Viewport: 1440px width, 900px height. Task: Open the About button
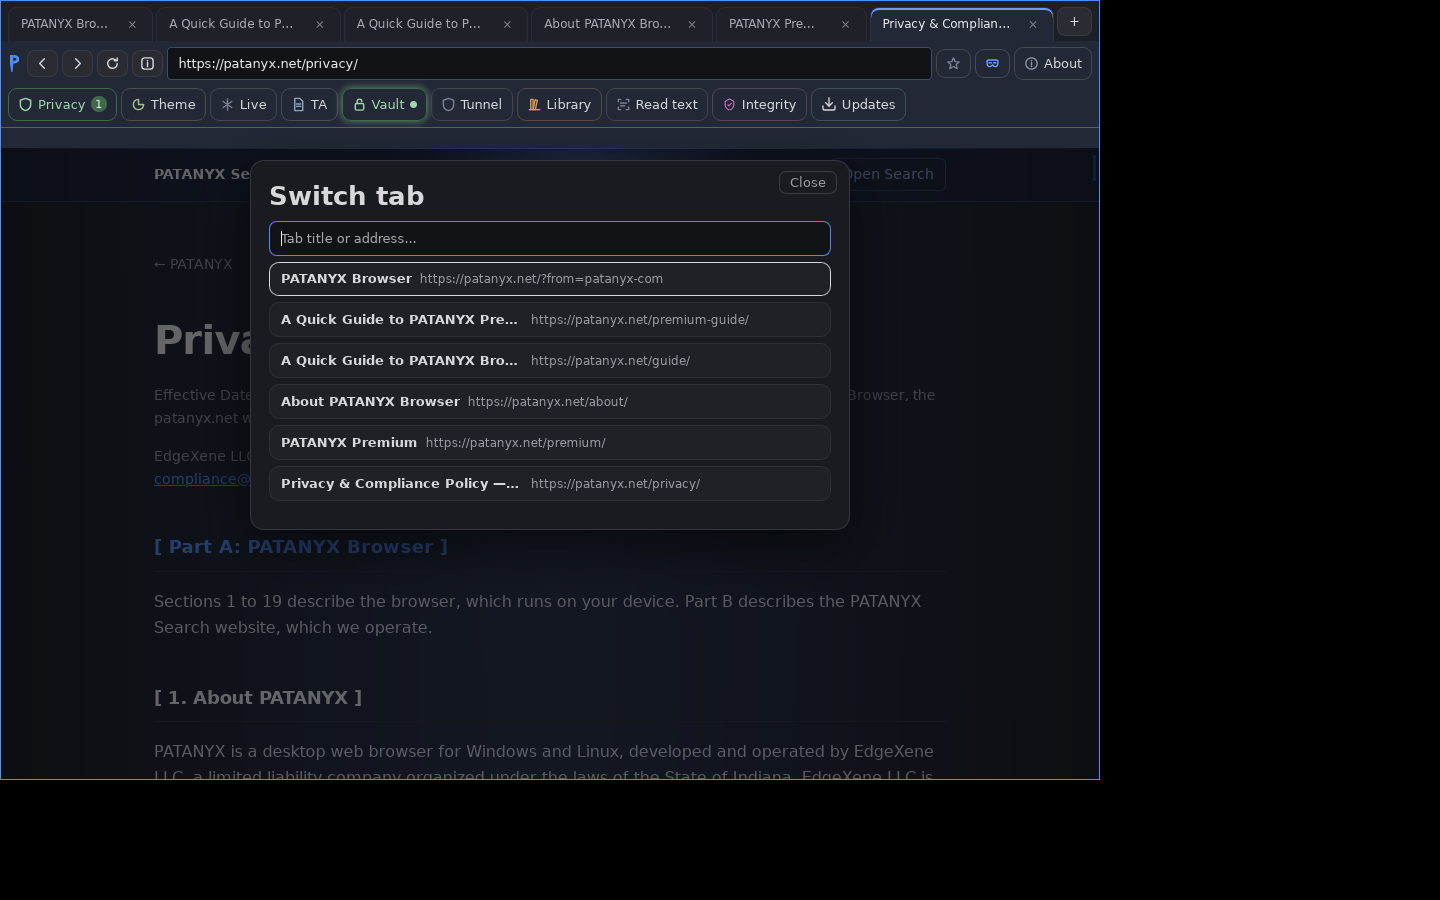point(1053,63)
